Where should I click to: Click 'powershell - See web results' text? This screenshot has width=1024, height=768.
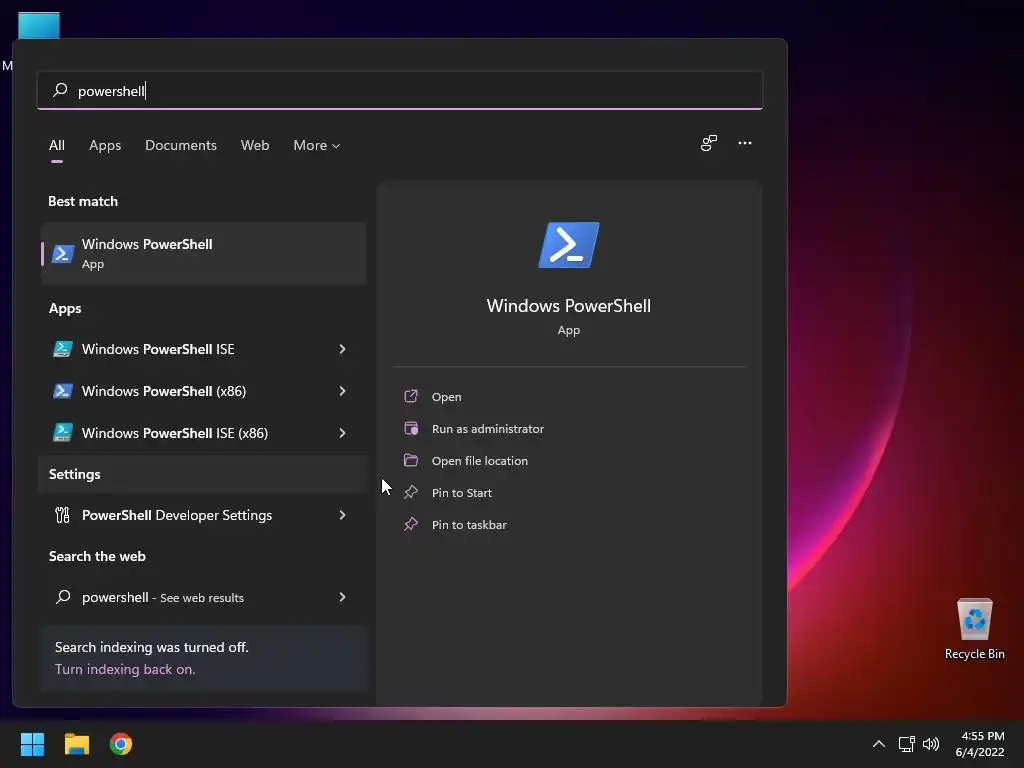(x=163, y=598)
